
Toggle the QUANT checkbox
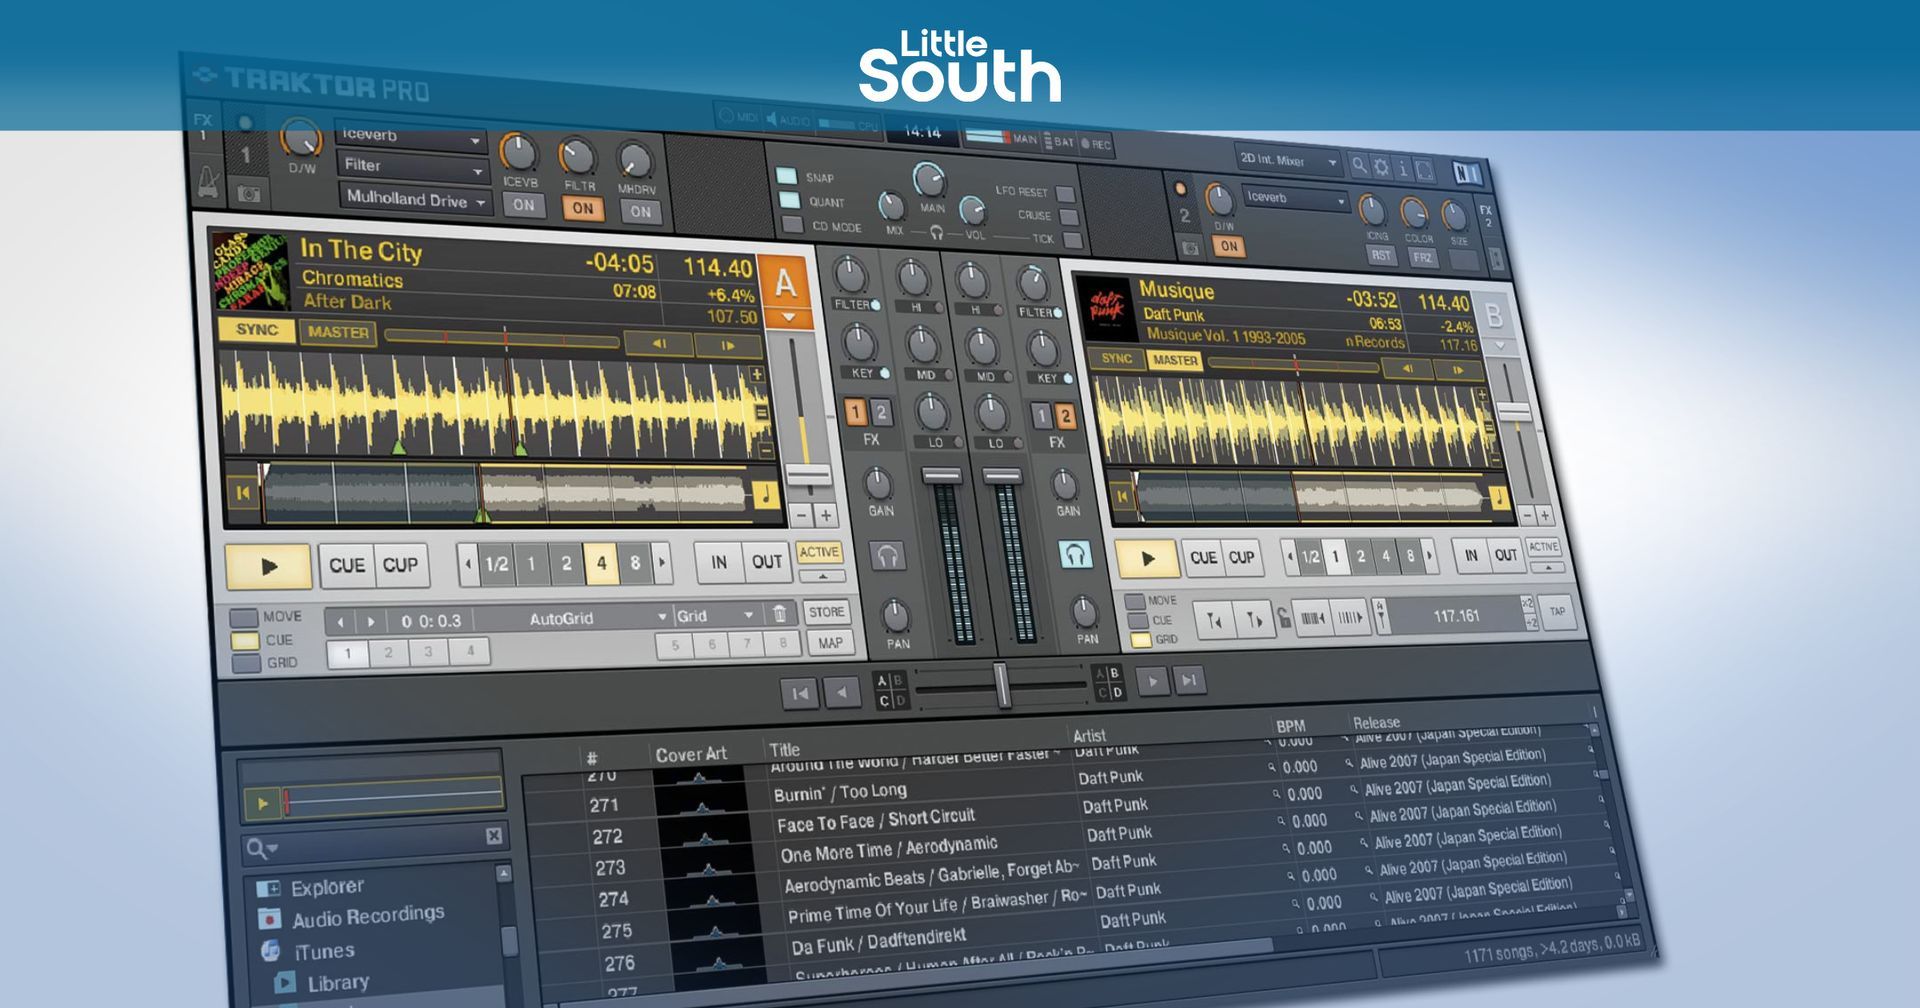click(790, 200)
